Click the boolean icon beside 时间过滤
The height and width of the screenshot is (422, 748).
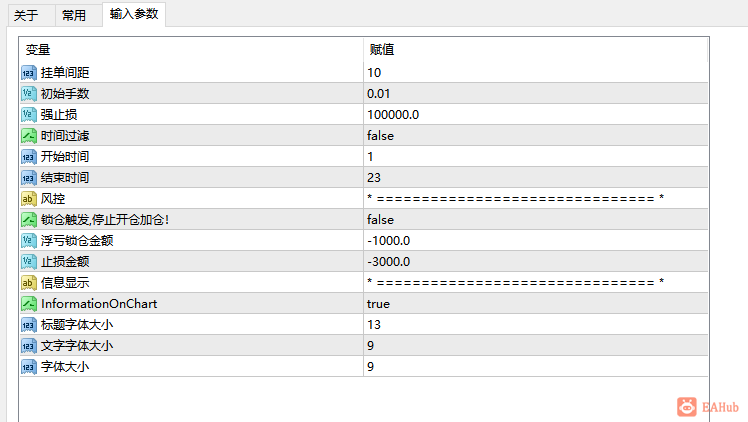tap(29, 136)
